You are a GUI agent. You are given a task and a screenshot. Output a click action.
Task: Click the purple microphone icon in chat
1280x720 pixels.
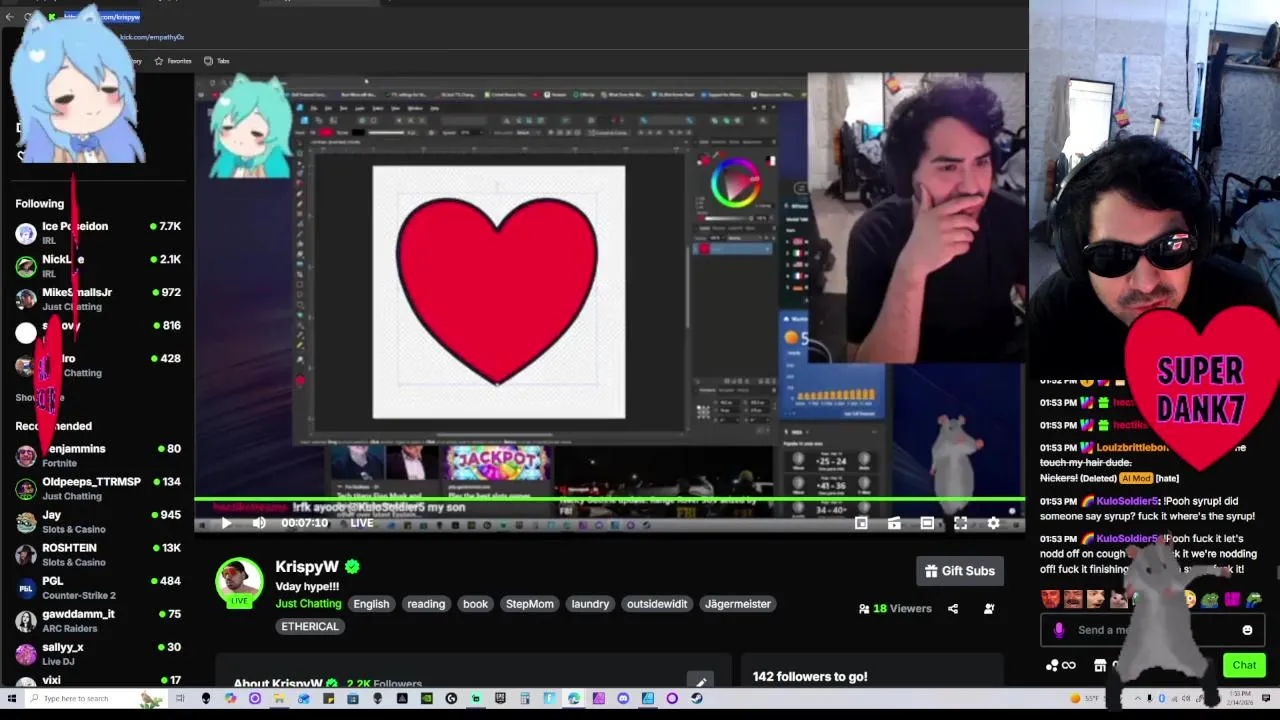[x=1059, y=630]
